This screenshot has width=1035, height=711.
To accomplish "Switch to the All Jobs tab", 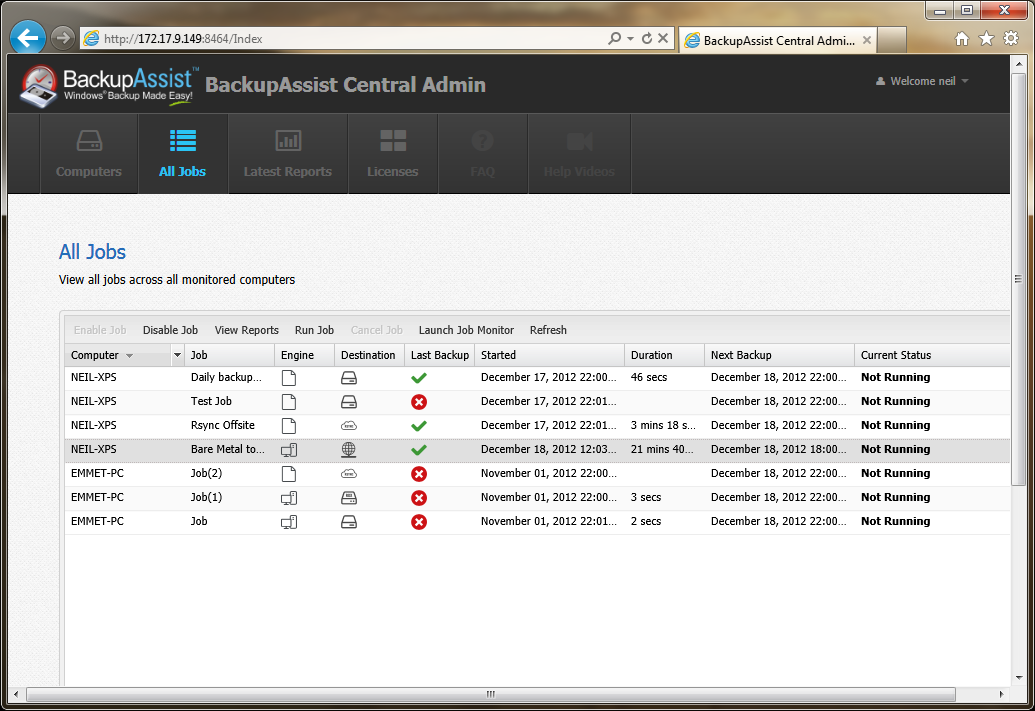I will (x=183, y=154).
